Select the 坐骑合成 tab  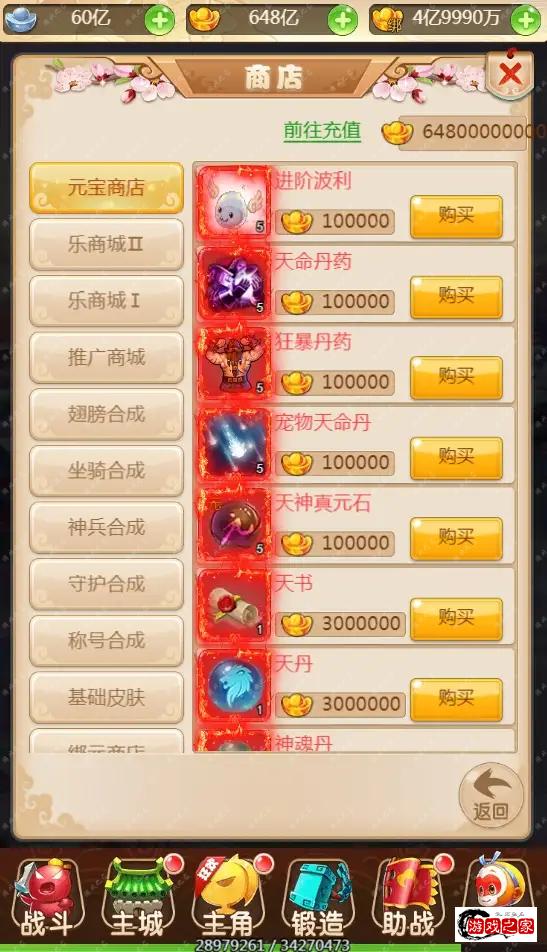106,471
